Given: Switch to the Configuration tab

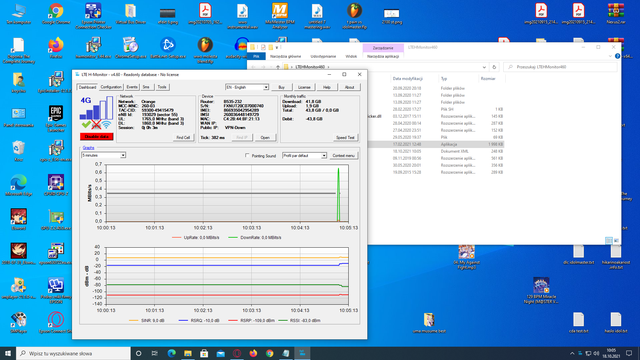Looking at the screenshot, I should coord(111,87).
